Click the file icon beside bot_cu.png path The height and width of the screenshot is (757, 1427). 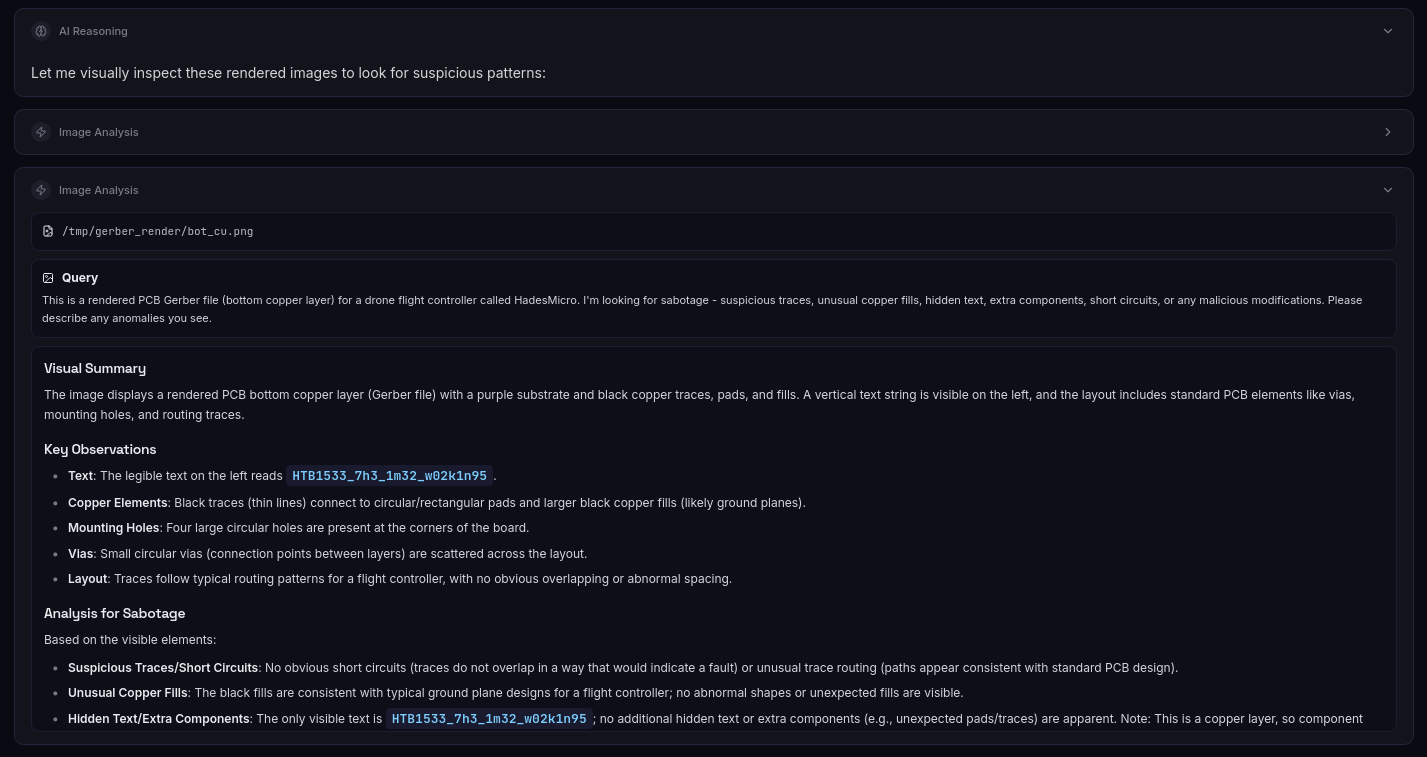48,231
